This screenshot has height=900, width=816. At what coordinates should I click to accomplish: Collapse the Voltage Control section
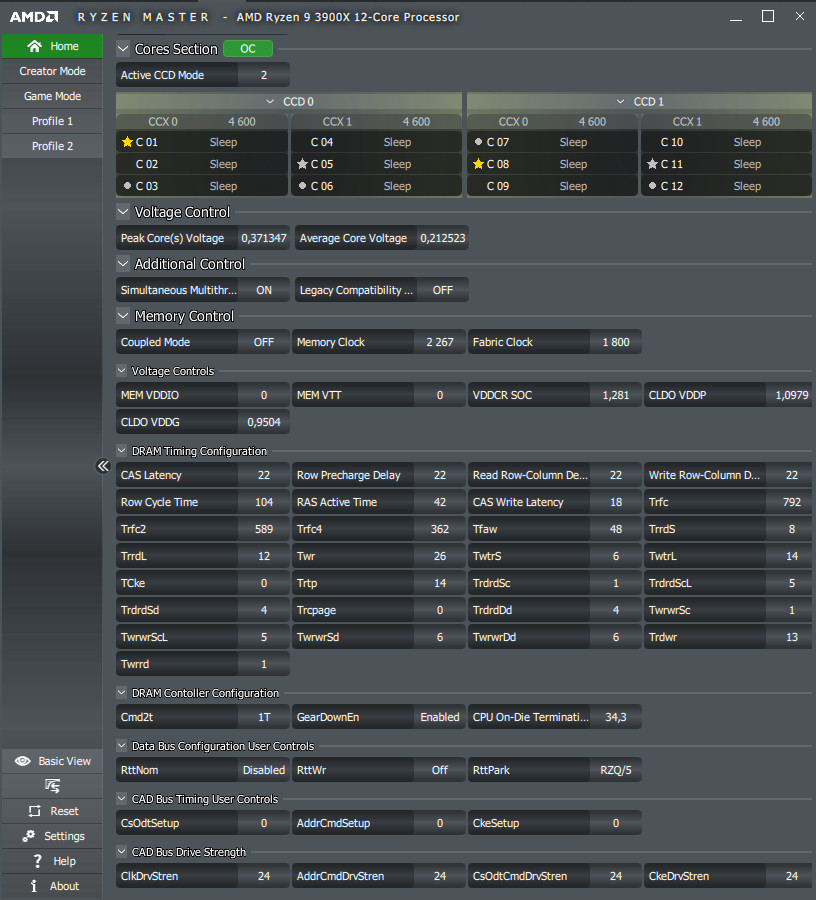[123, 212]
